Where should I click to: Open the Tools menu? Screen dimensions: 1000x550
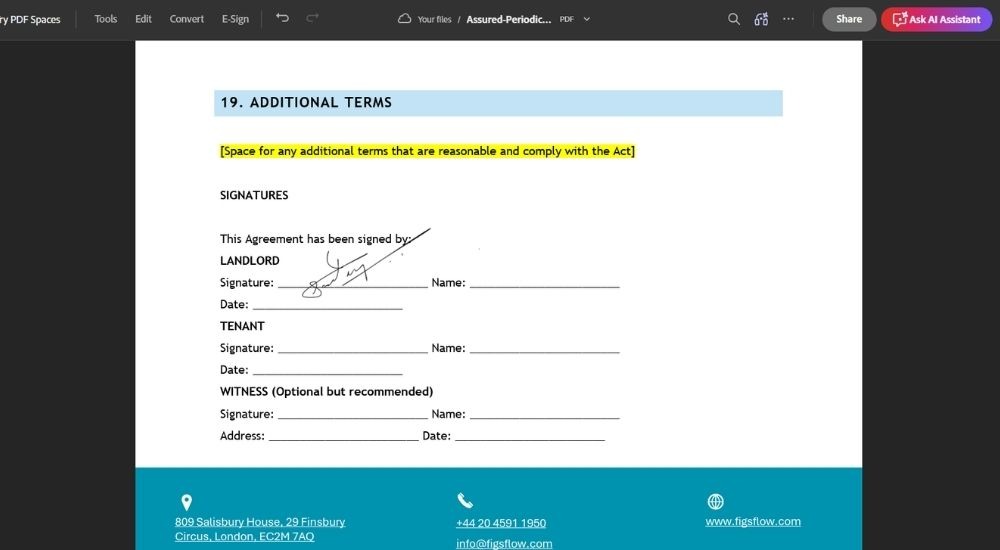105,19
